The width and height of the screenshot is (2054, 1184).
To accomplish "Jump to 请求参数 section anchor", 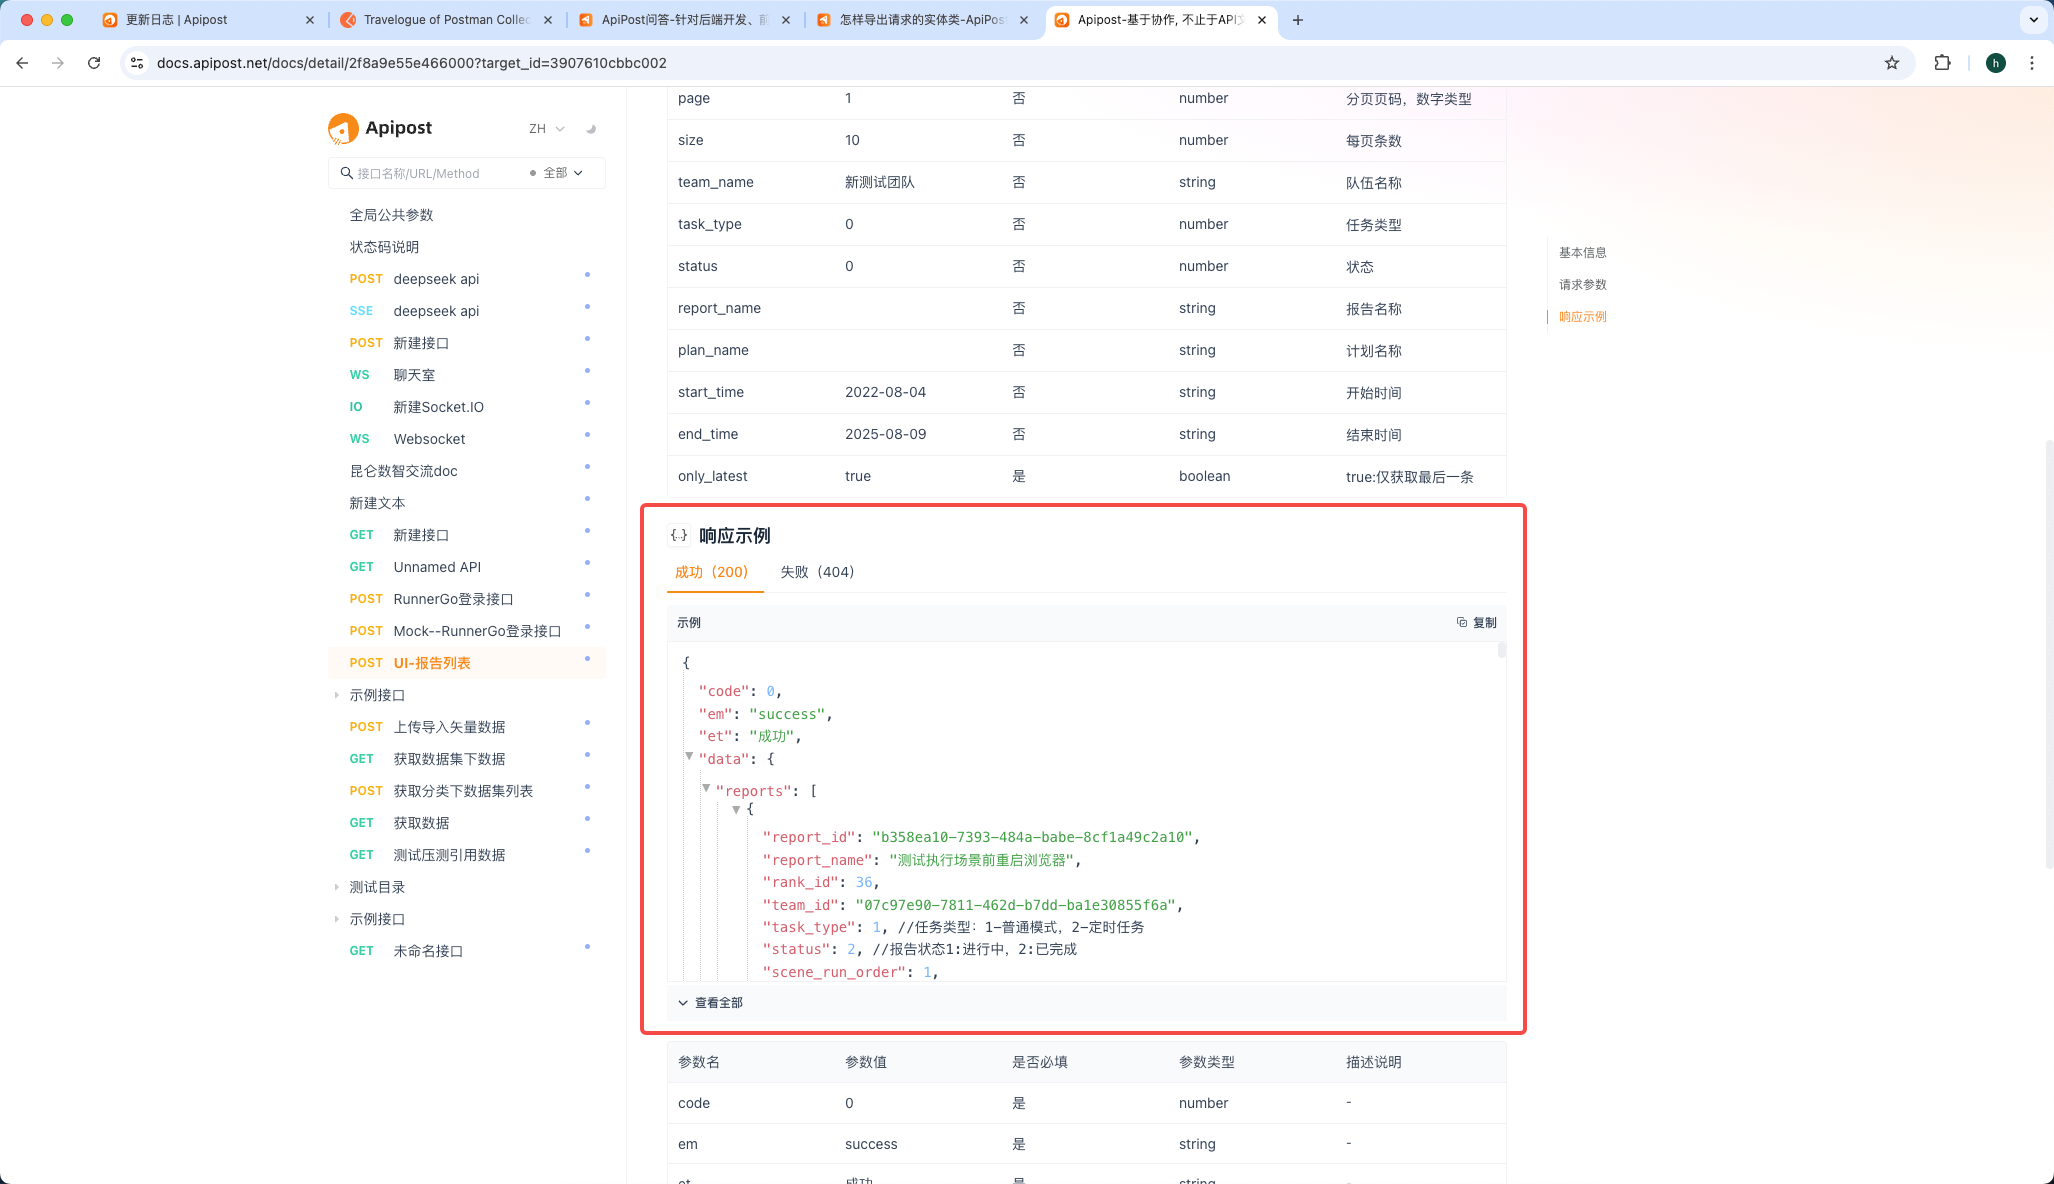I will 1582,285.
